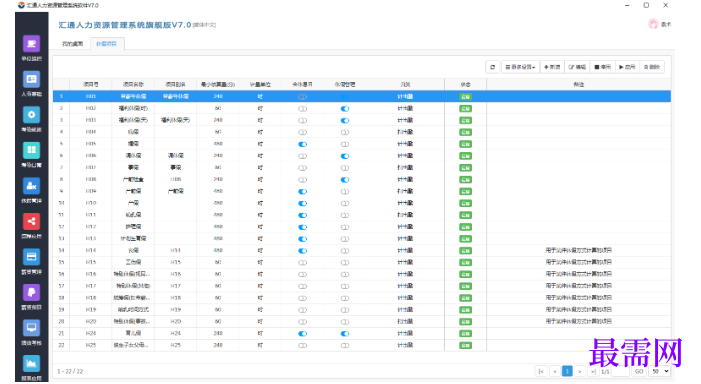The image size is (701, 384).
Task: Go to previous page arrow in pagination
Action: (x=554, y=371)
